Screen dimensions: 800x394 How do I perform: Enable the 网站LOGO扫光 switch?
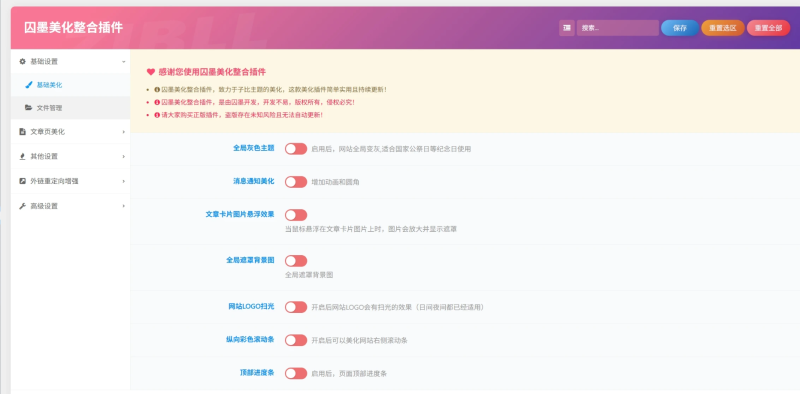[296, 307]
